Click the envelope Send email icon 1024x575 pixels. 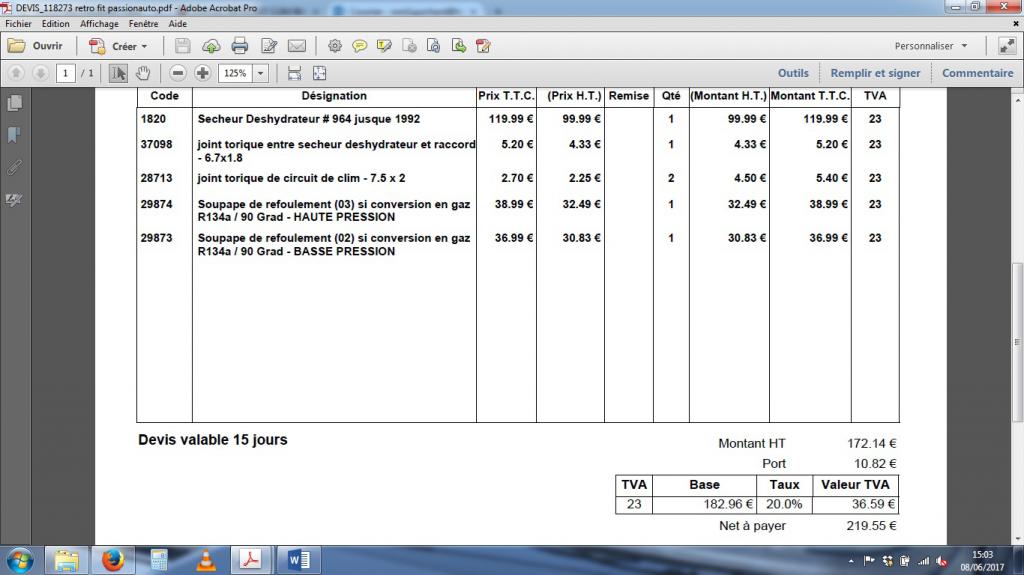(x=296, y=46)
